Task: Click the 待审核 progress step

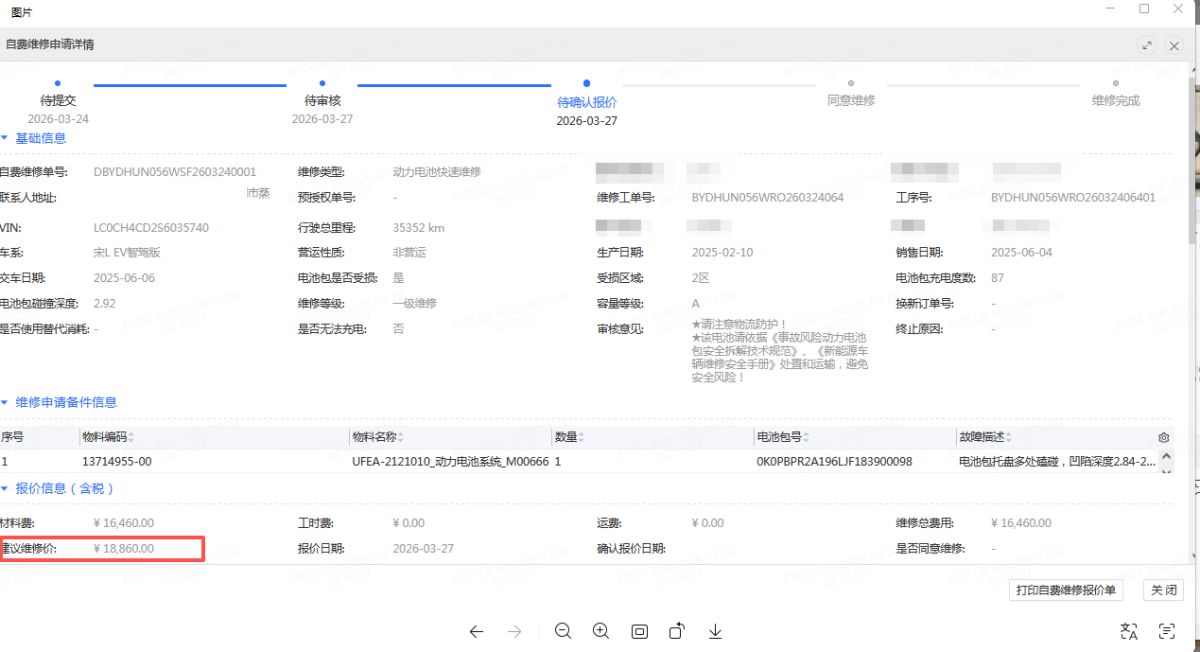Action: click(322, 100)
